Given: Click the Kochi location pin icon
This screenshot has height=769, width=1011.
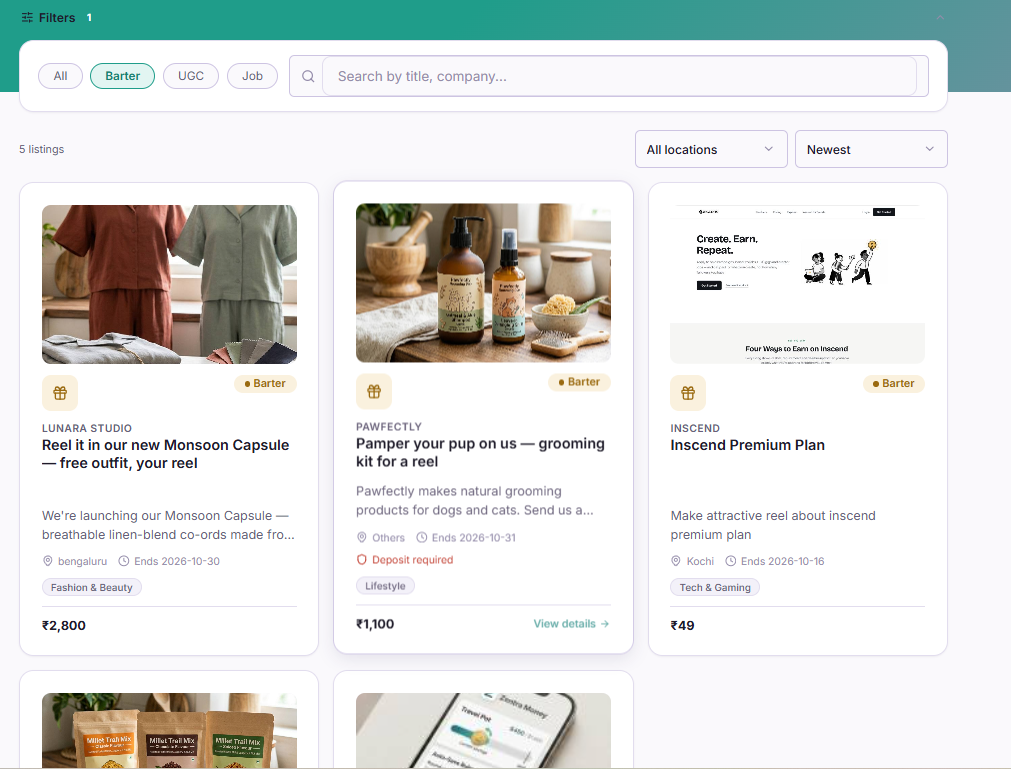Looking at the screenshot, I should pos(676,561).
